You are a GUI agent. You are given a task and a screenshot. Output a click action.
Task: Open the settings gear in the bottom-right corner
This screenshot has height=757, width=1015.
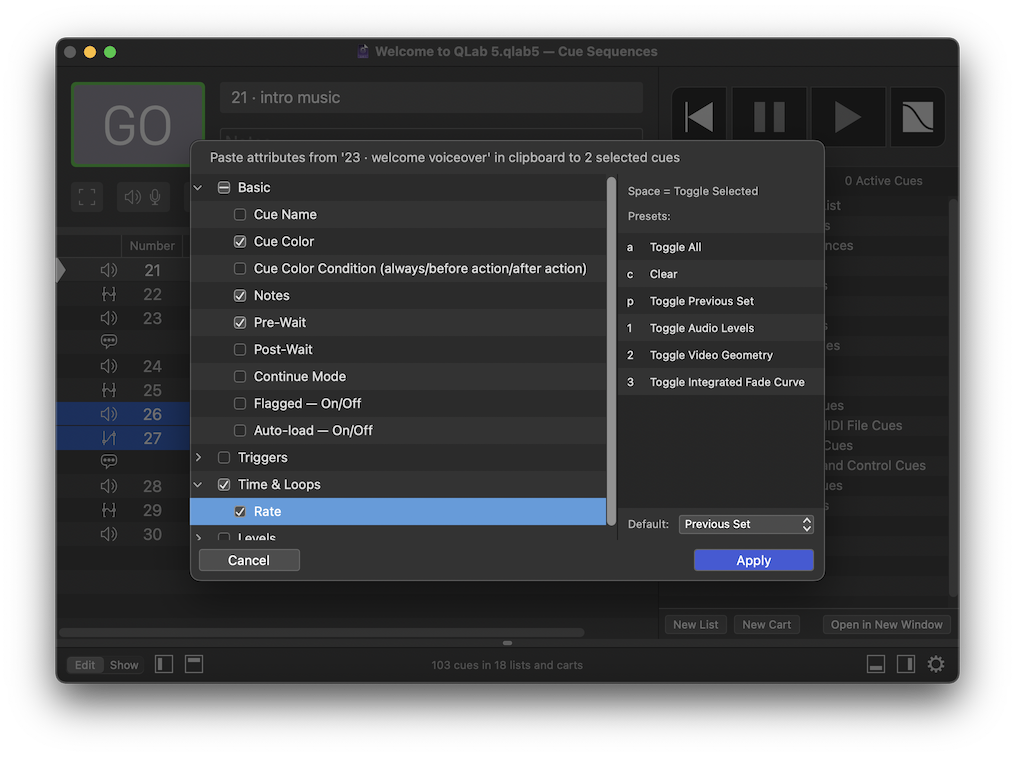tap(935, 663)
